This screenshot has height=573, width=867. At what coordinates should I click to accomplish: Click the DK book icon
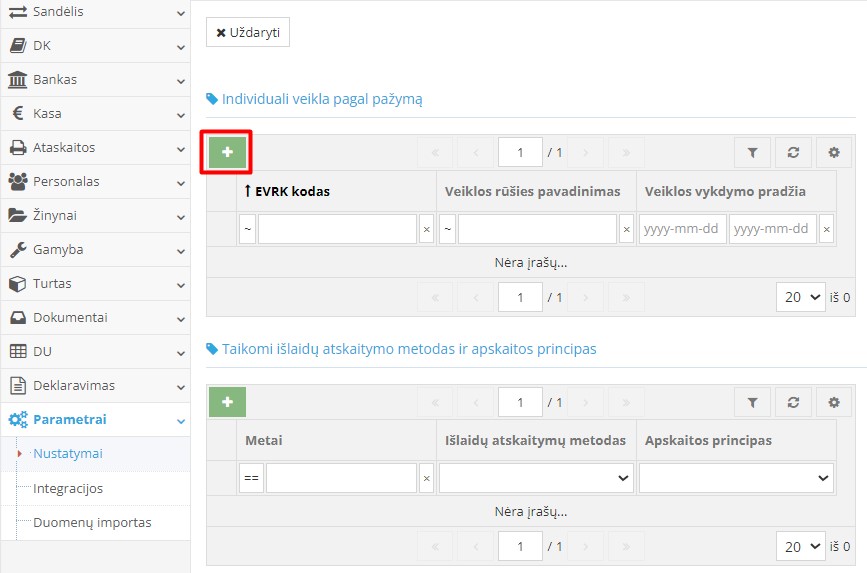(18, 45)
